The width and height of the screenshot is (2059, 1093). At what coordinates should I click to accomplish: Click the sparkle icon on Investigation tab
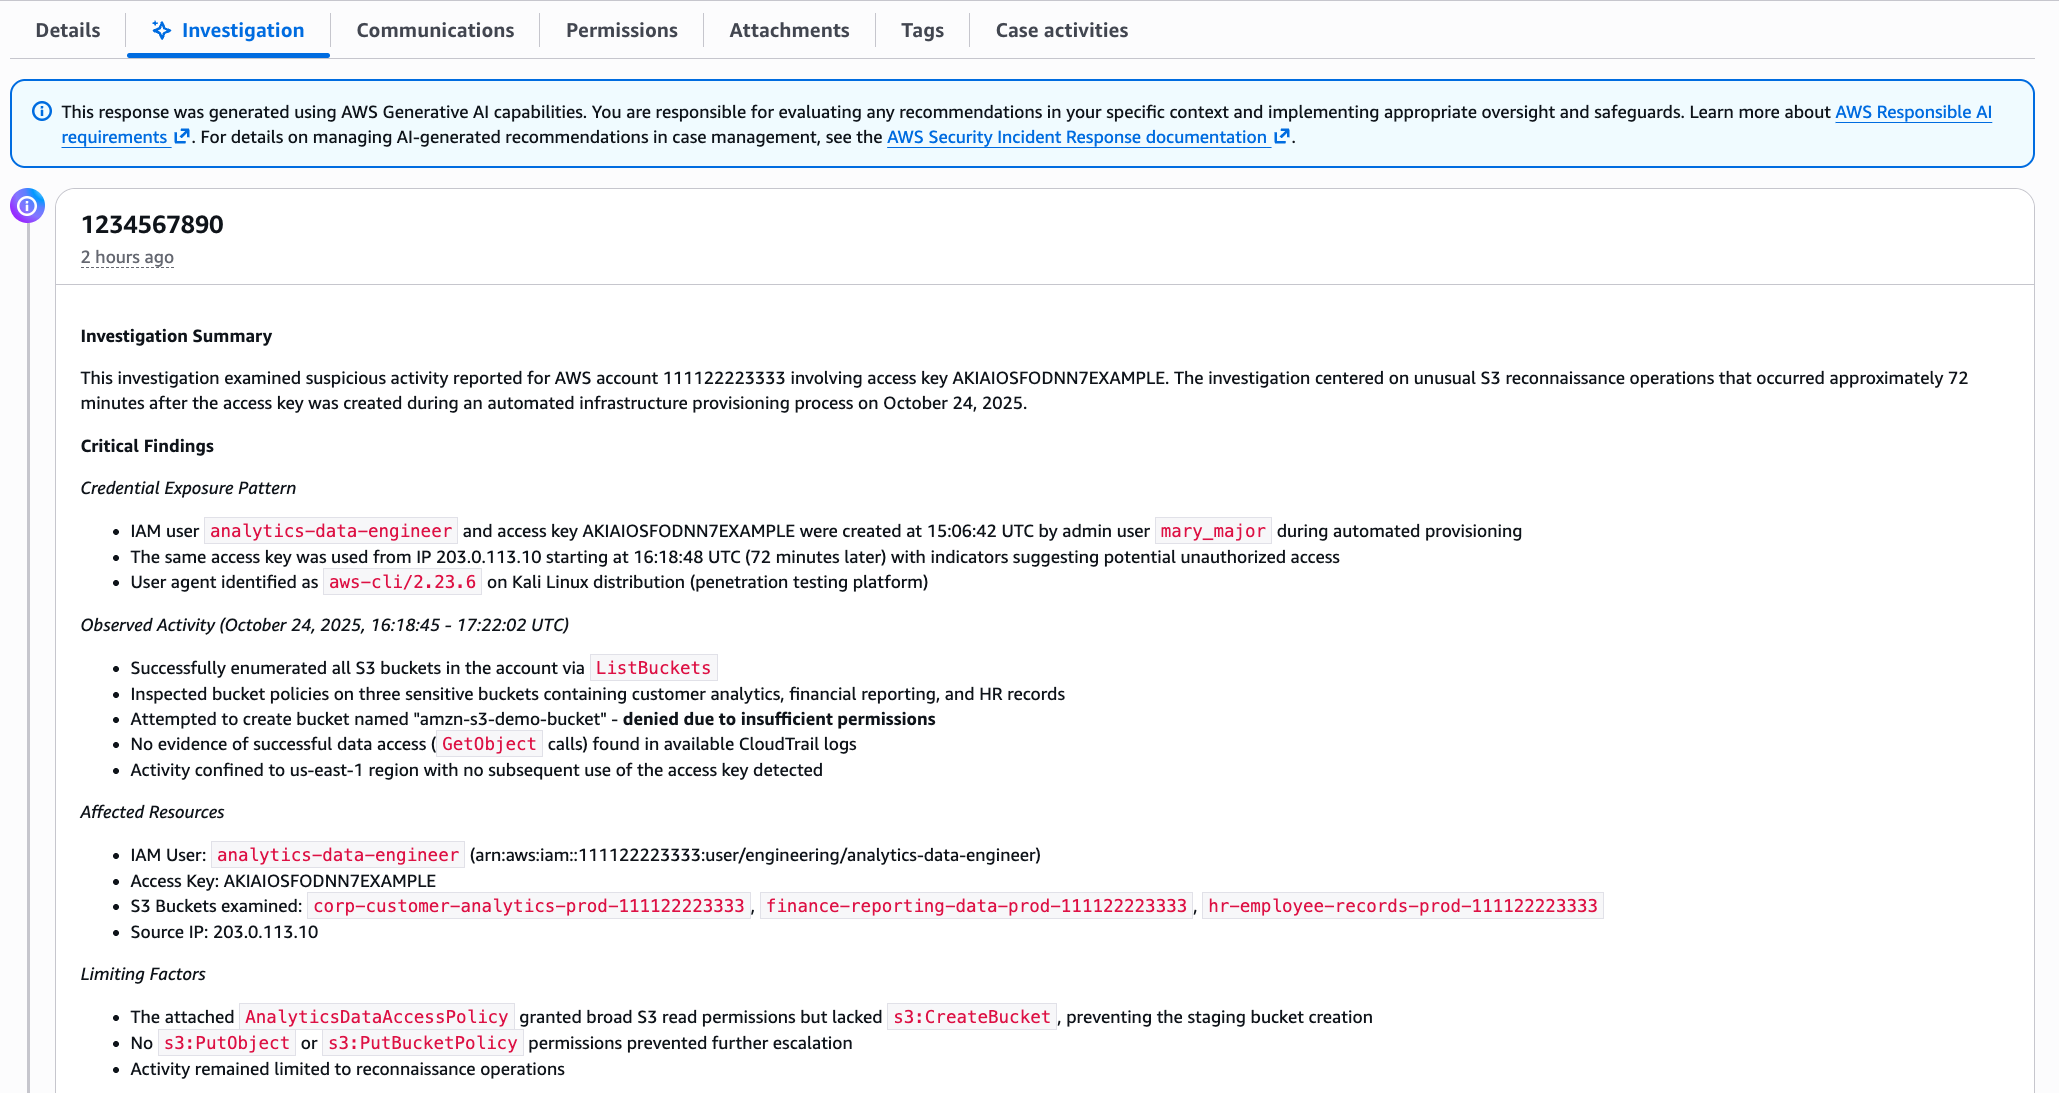[161, 30]
